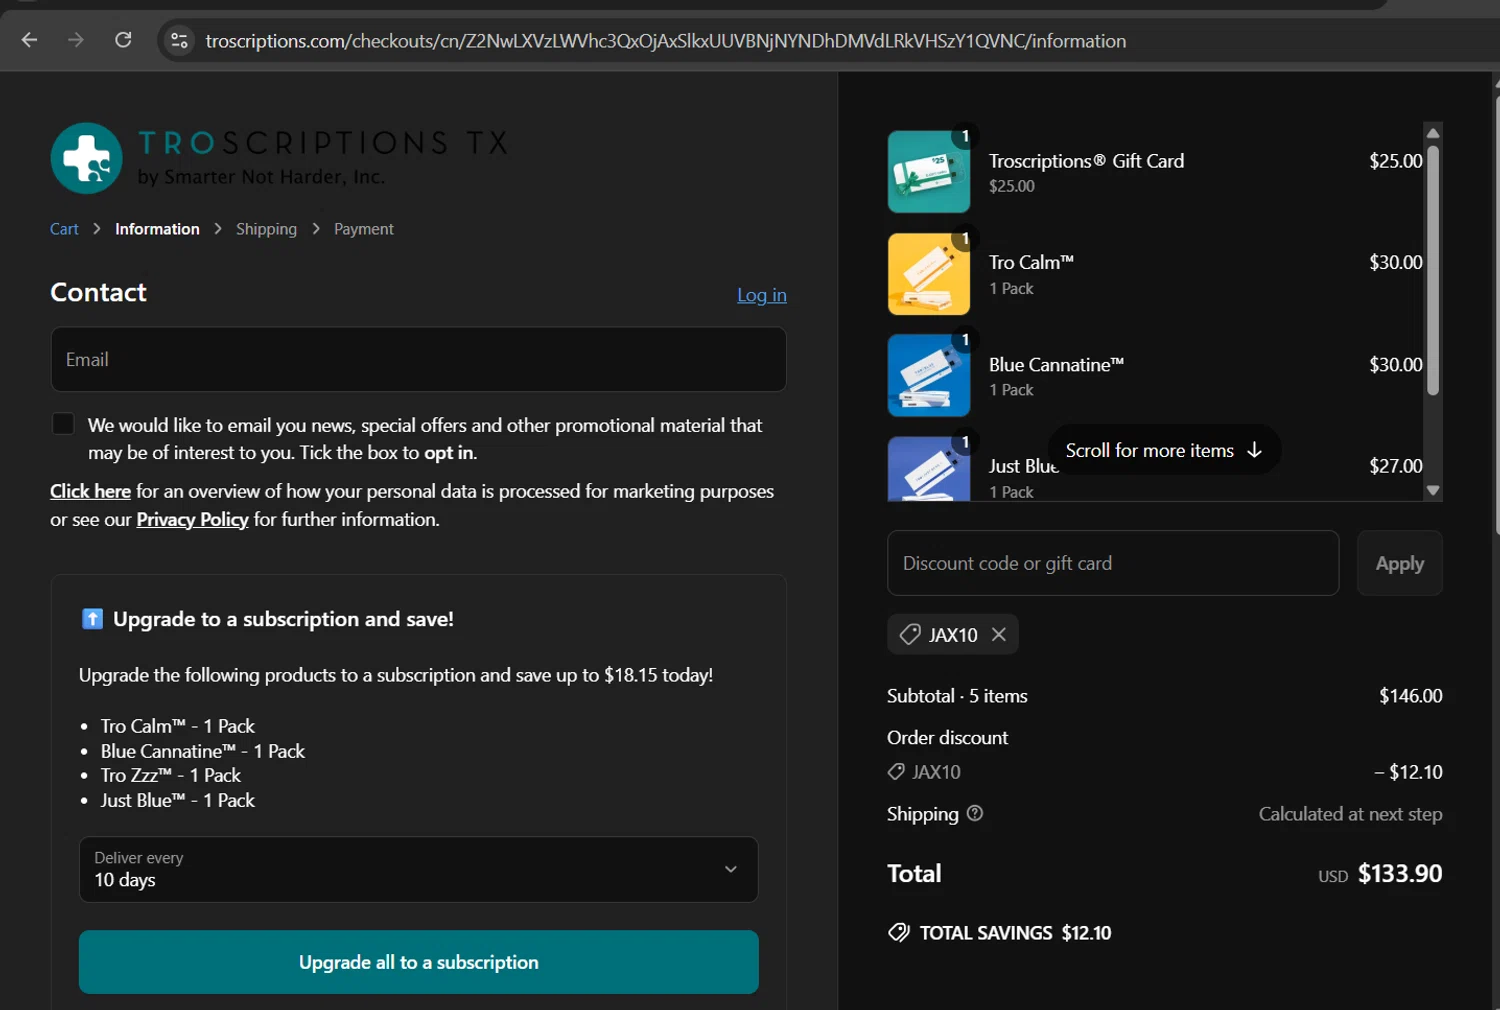Click Just Blue price $27.00
Viewport: 1500px width, 1010px height.
(x=1396, y=465)
